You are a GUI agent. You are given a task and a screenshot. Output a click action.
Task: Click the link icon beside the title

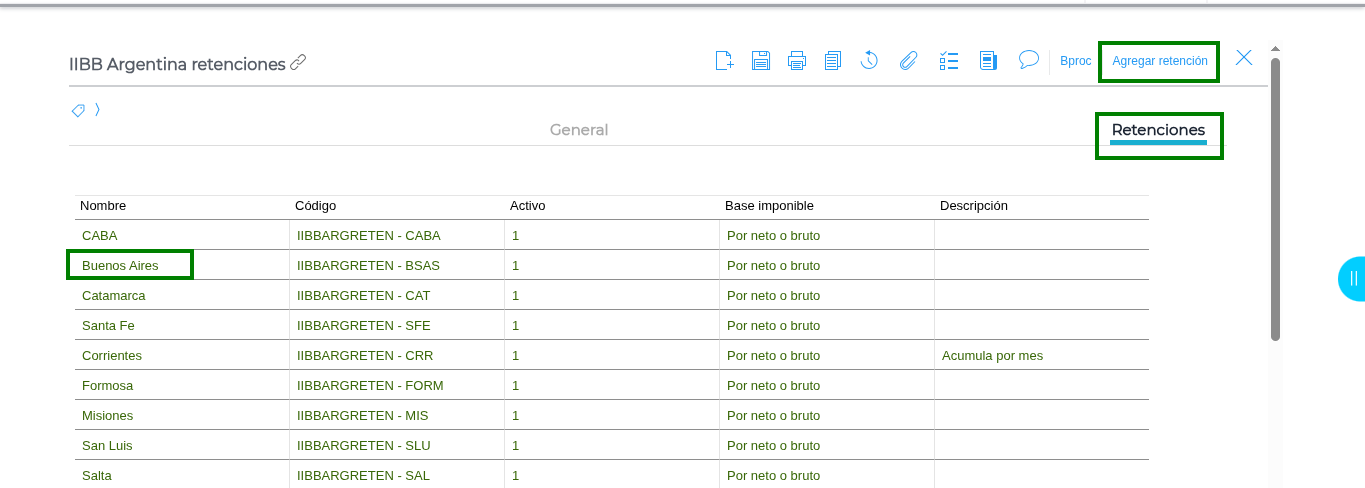pos(298,63)
